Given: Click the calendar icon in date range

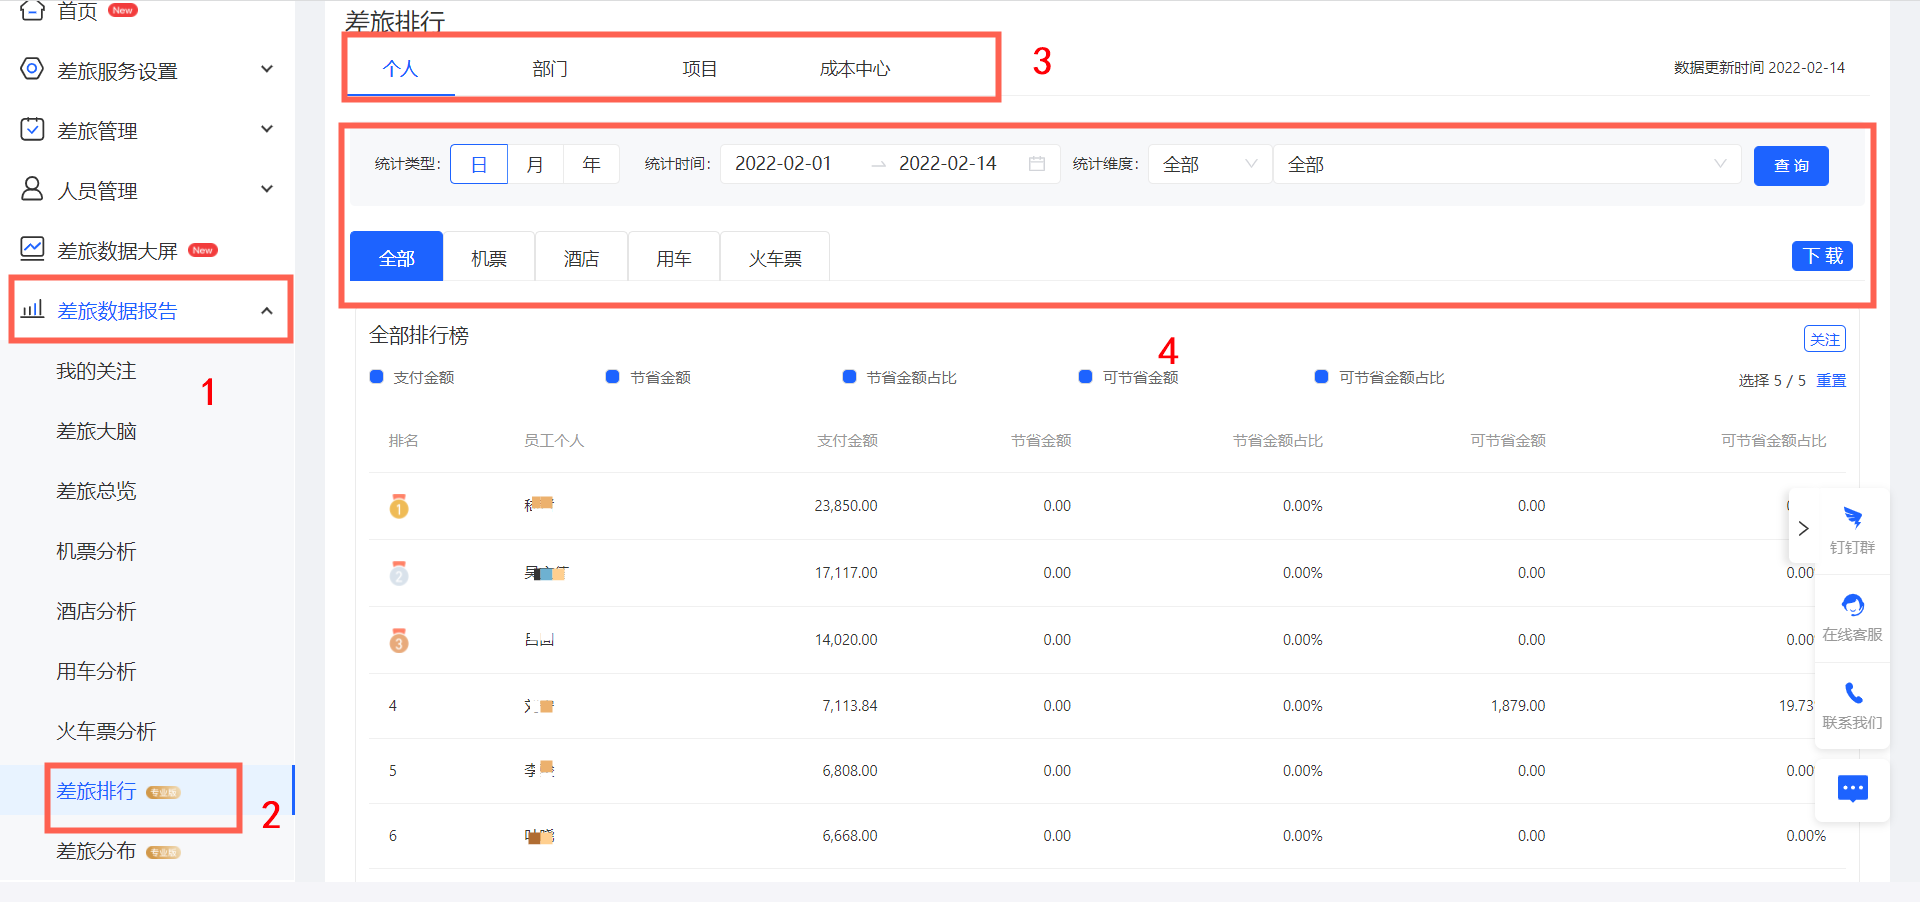Looking at the screenshot, I should (1037, 164).
